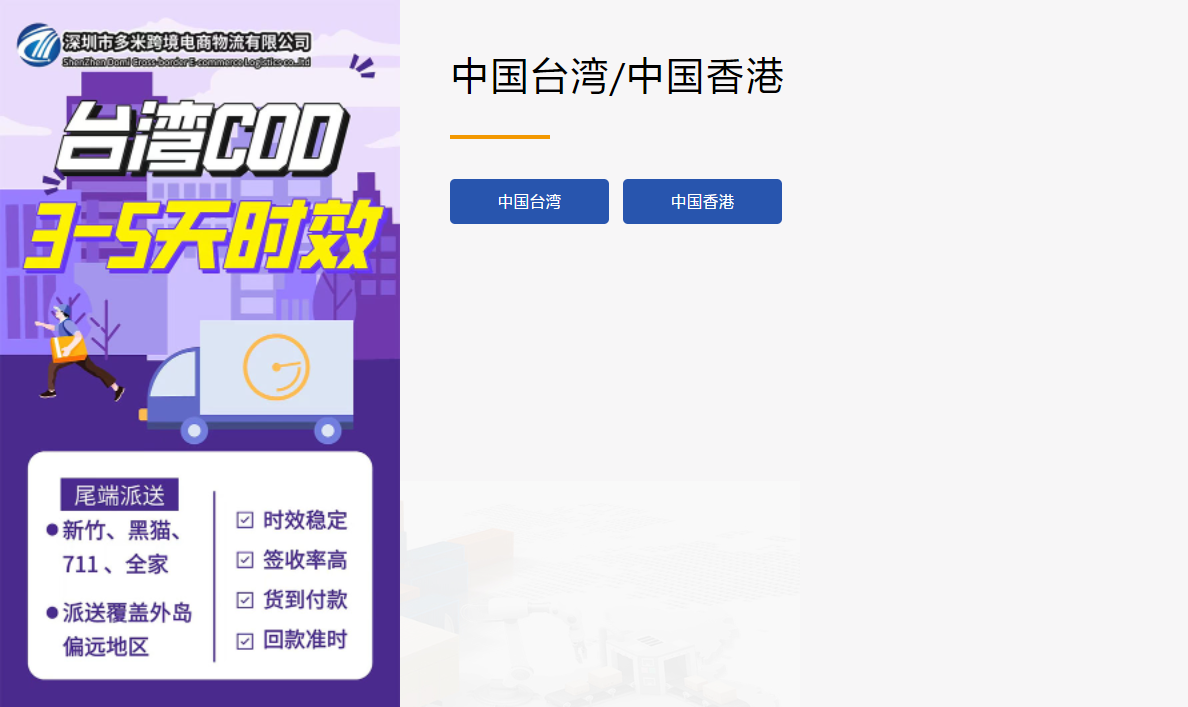
Task: Click the 派送覆盖外岛 bullet item
Action: [120, 629]
